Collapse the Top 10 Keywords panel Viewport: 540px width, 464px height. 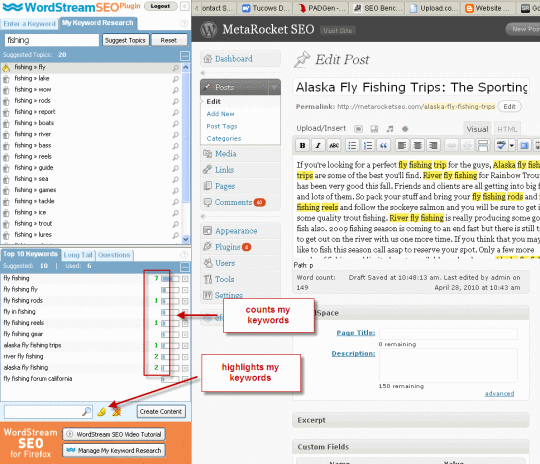185,267
